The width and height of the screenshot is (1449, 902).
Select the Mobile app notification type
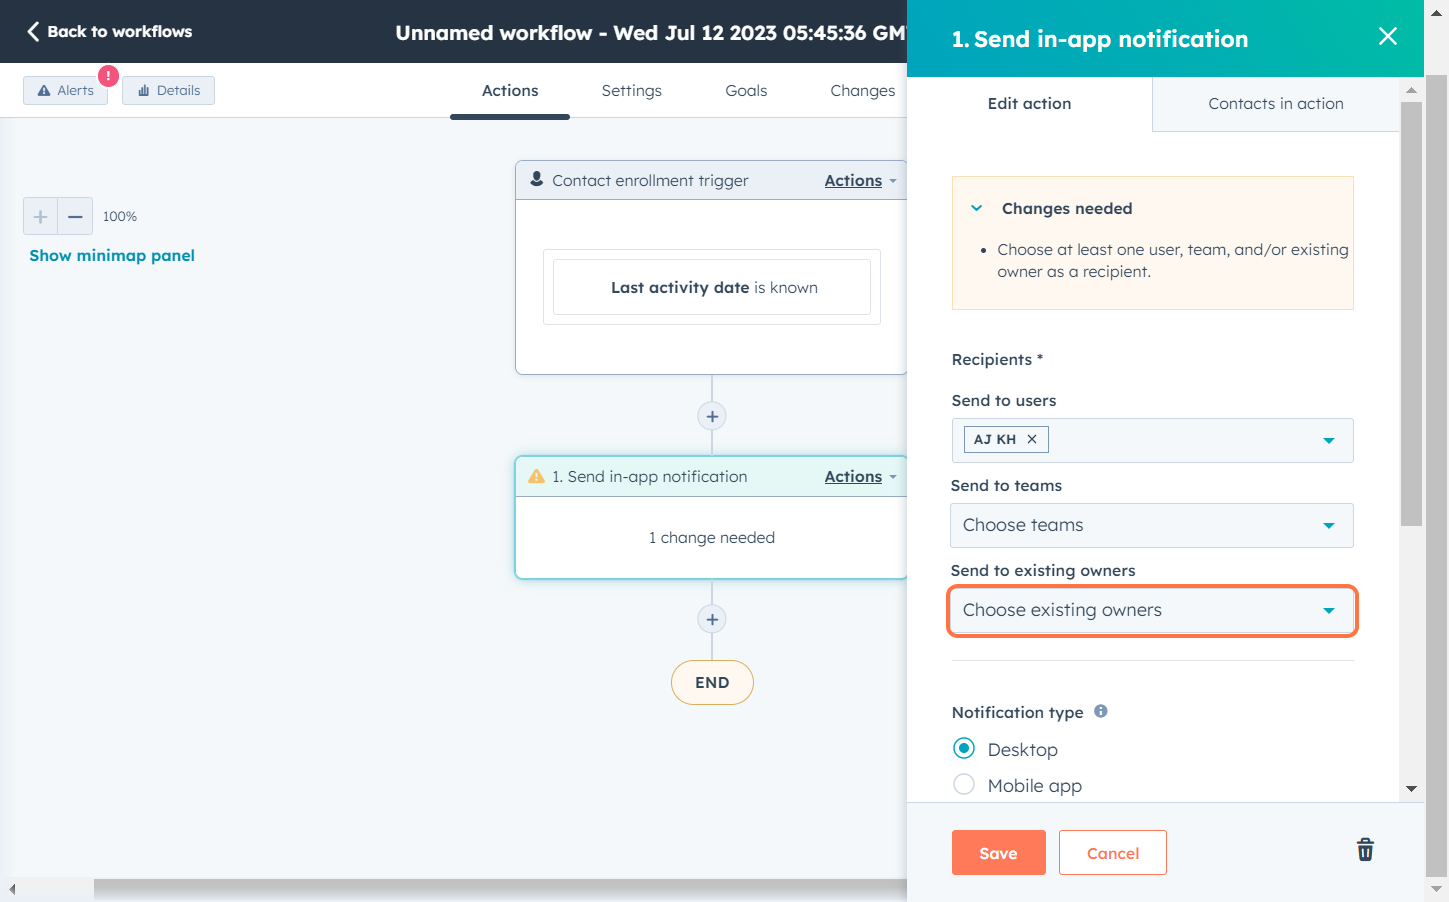963,784
